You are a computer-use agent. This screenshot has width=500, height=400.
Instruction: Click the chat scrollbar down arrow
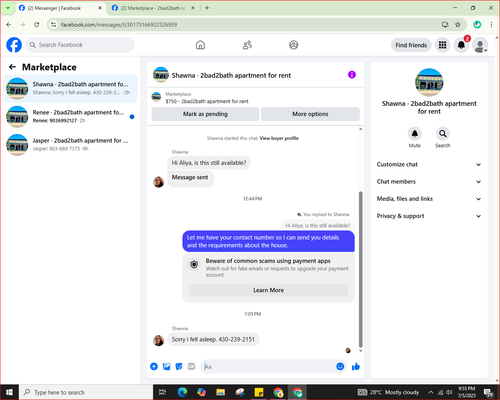(x=360, y=351)
